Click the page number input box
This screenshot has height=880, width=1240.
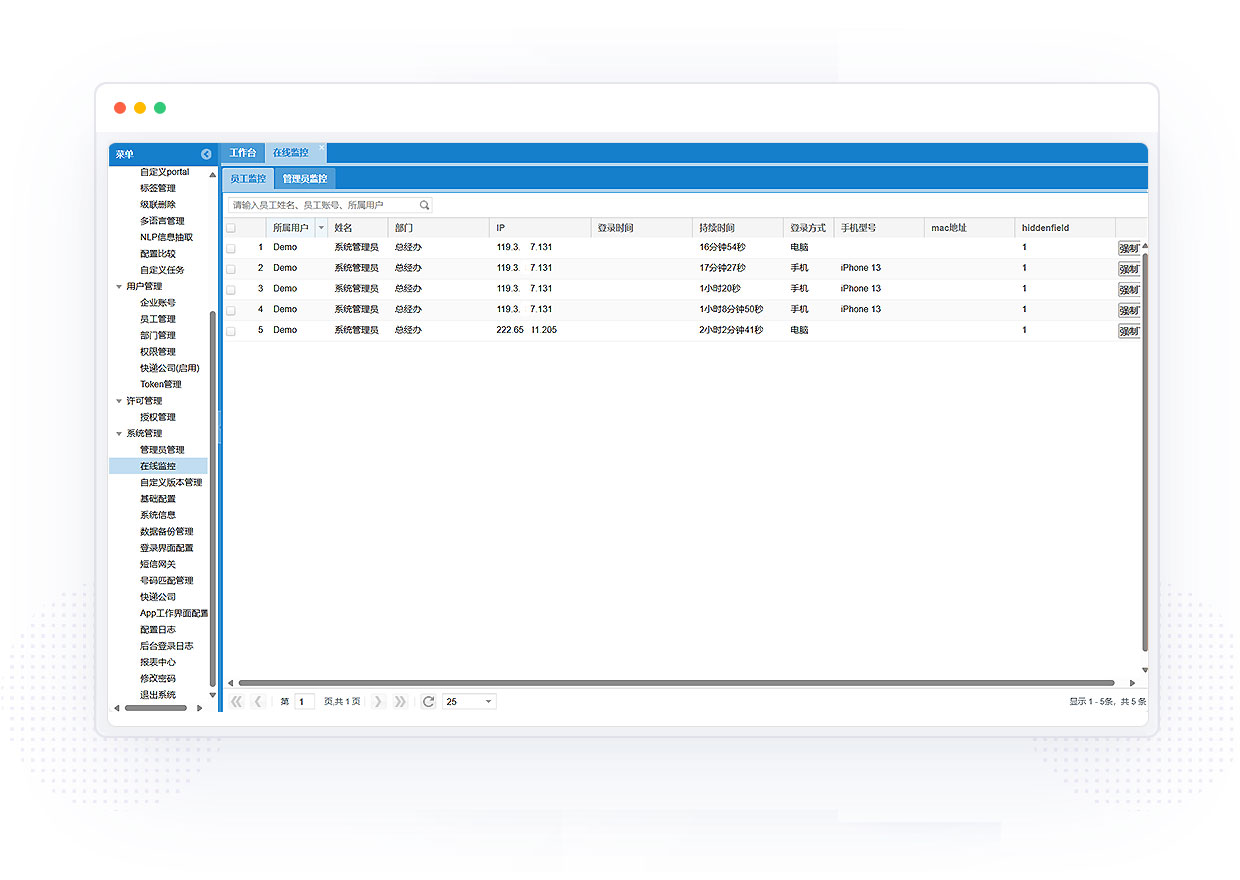[x=305, y=702]
